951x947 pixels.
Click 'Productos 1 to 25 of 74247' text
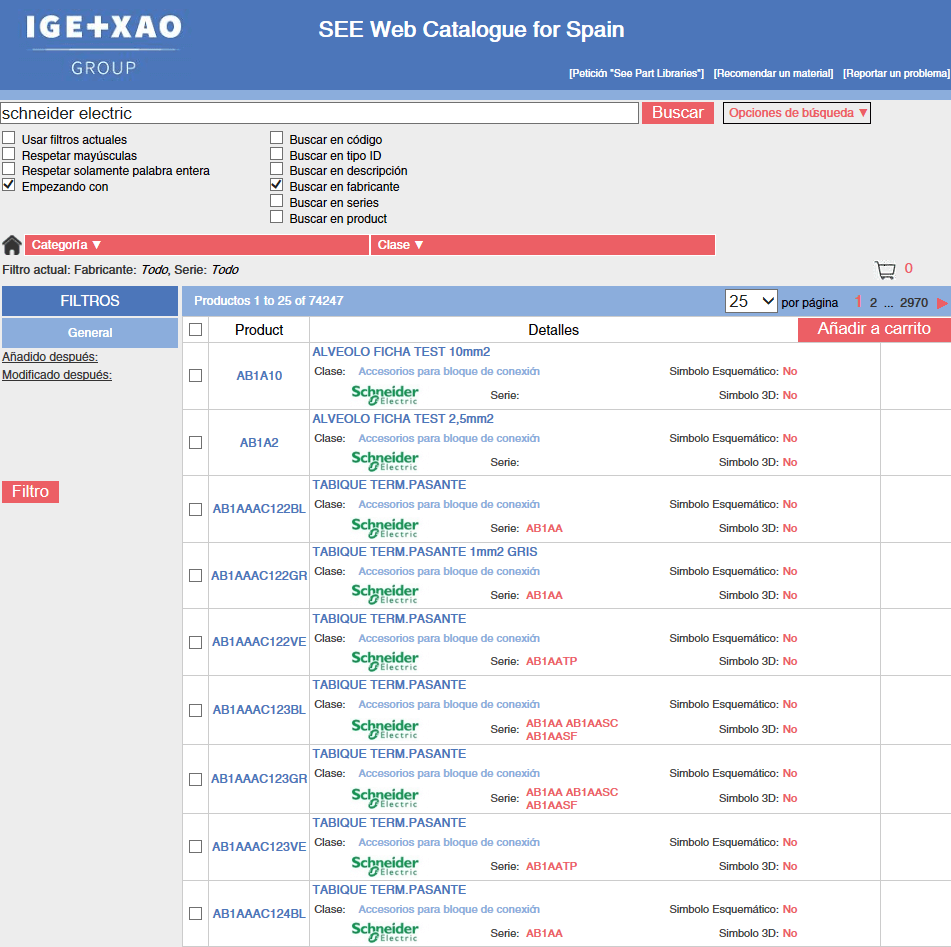coord(269,301)
